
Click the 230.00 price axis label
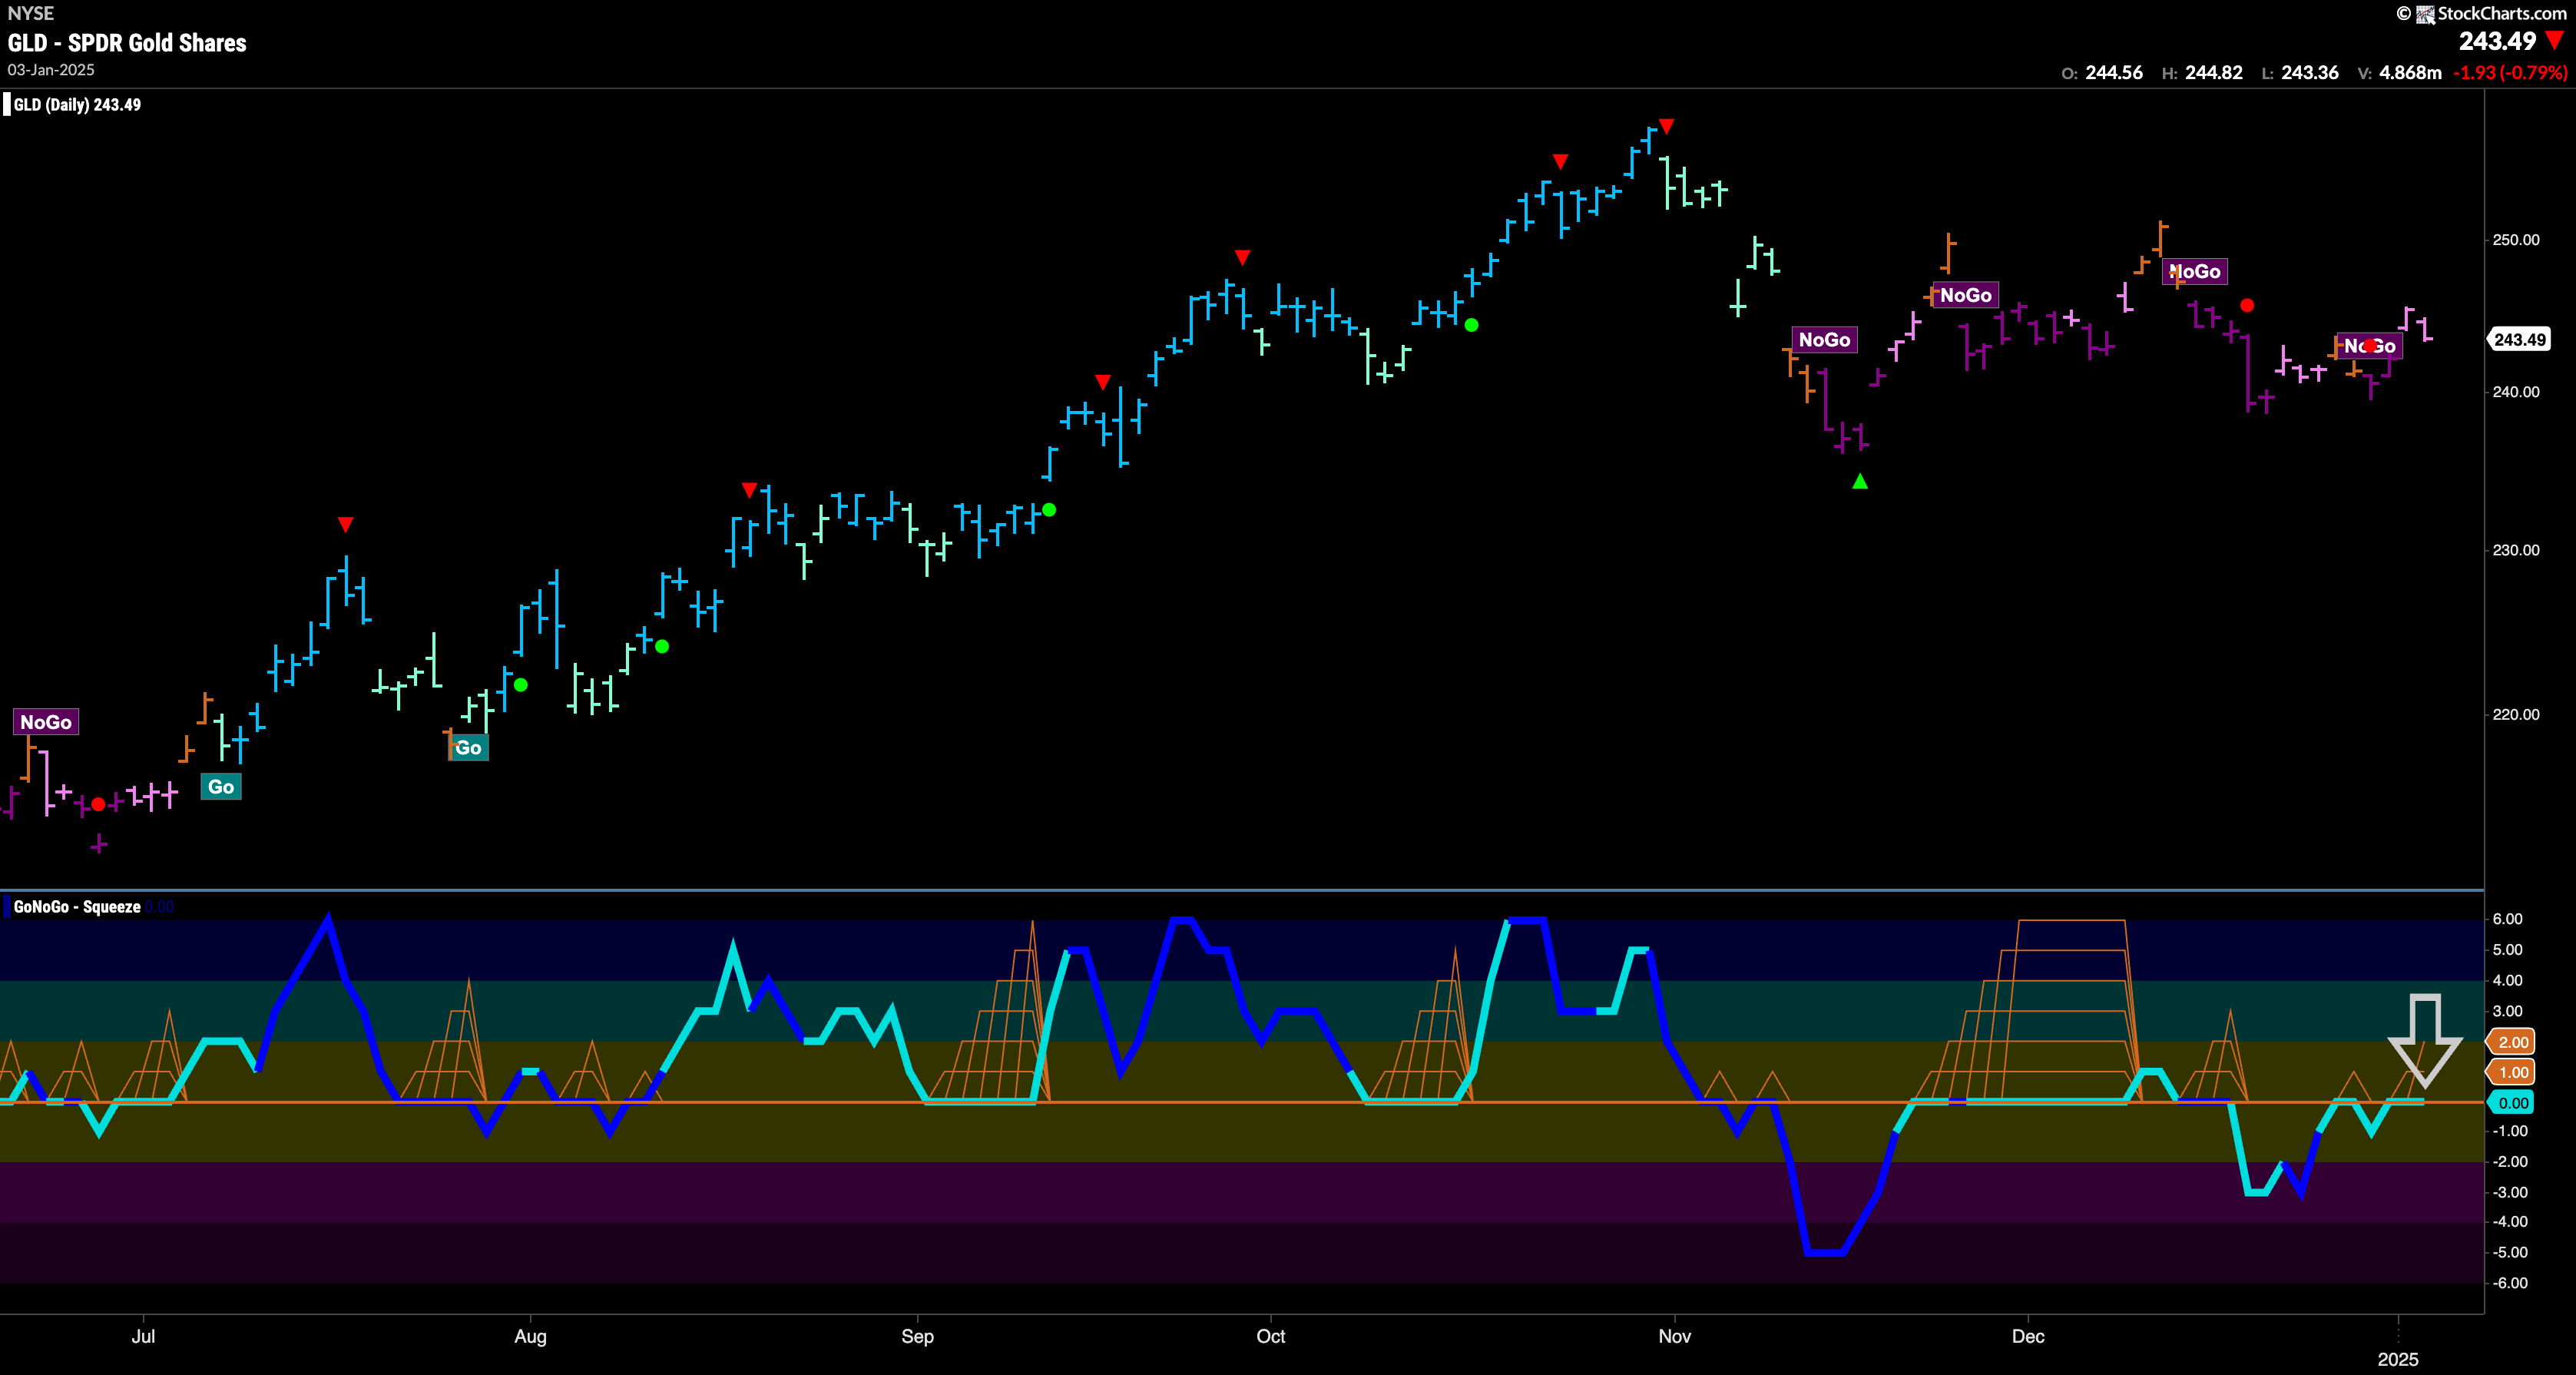(x=2515, y=550)
